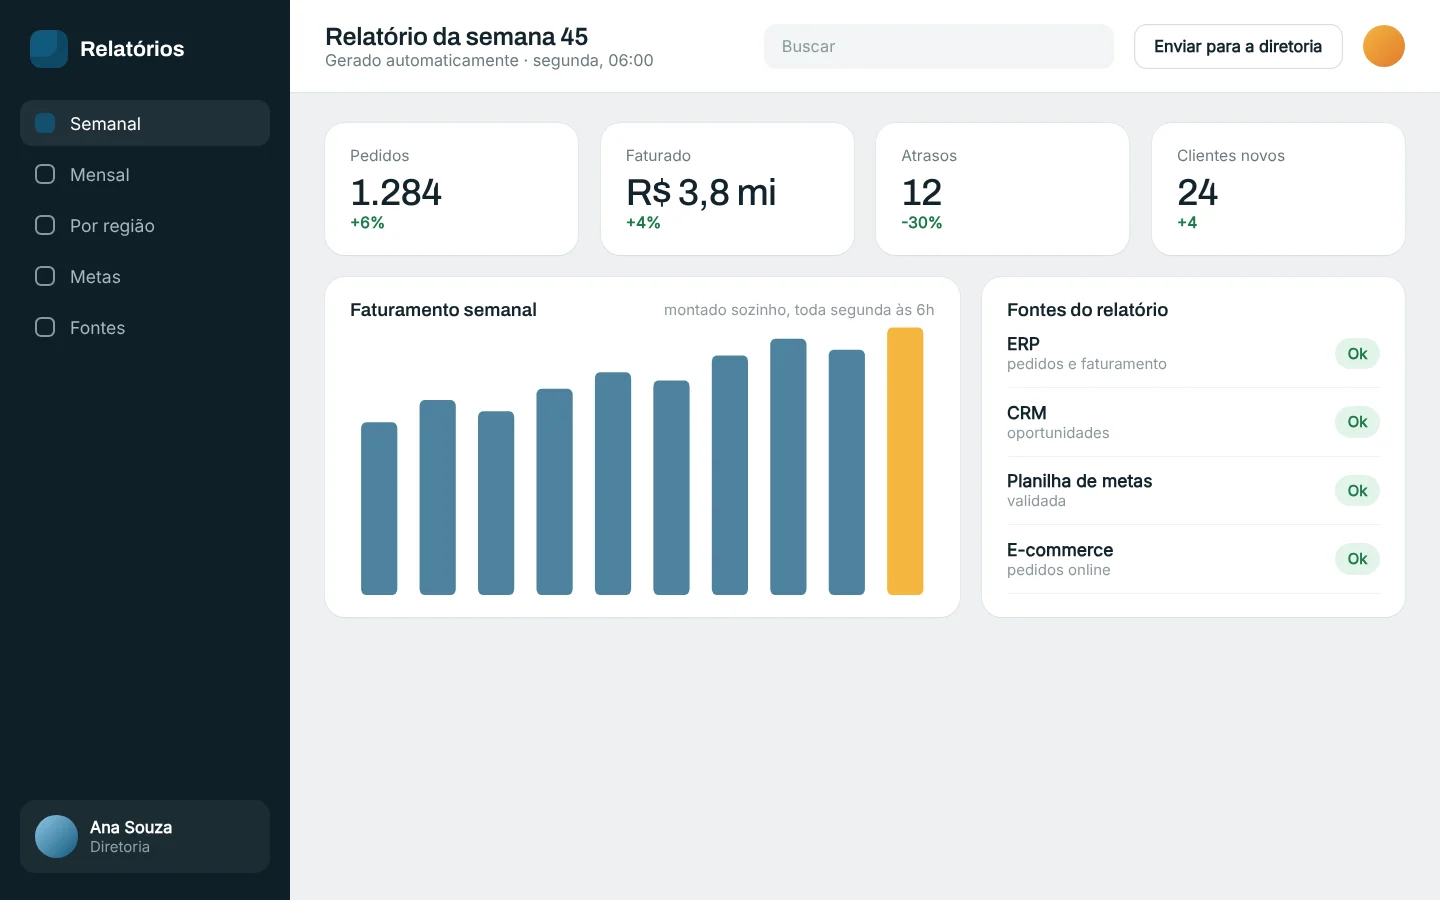1440x900 pixels.
Task: Click the Fontes sidebar icon
Action: pos(45,327)
